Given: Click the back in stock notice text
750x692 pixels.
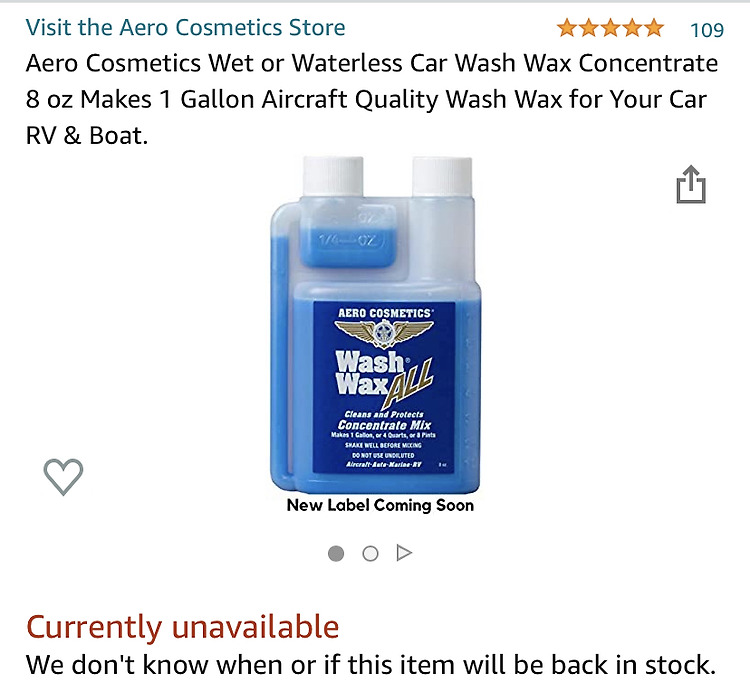Looking at the screenshot, I should pyautogui.click(x=371, y=665).
